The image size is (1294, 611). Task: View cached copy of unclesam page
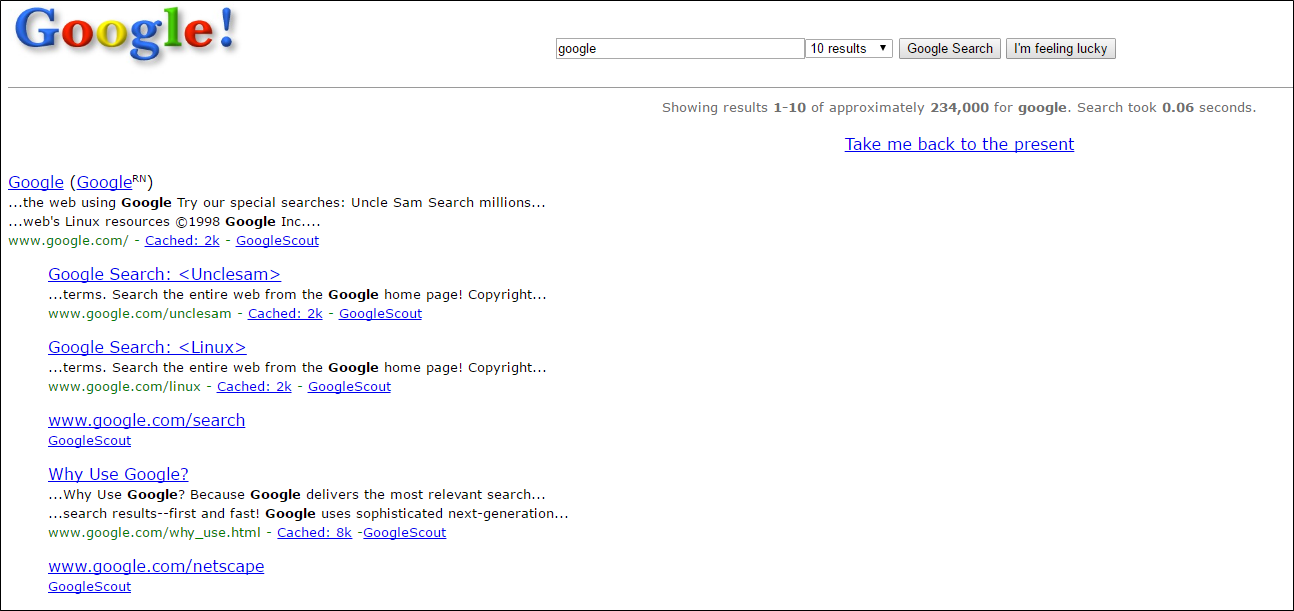[x=285, y=314]
